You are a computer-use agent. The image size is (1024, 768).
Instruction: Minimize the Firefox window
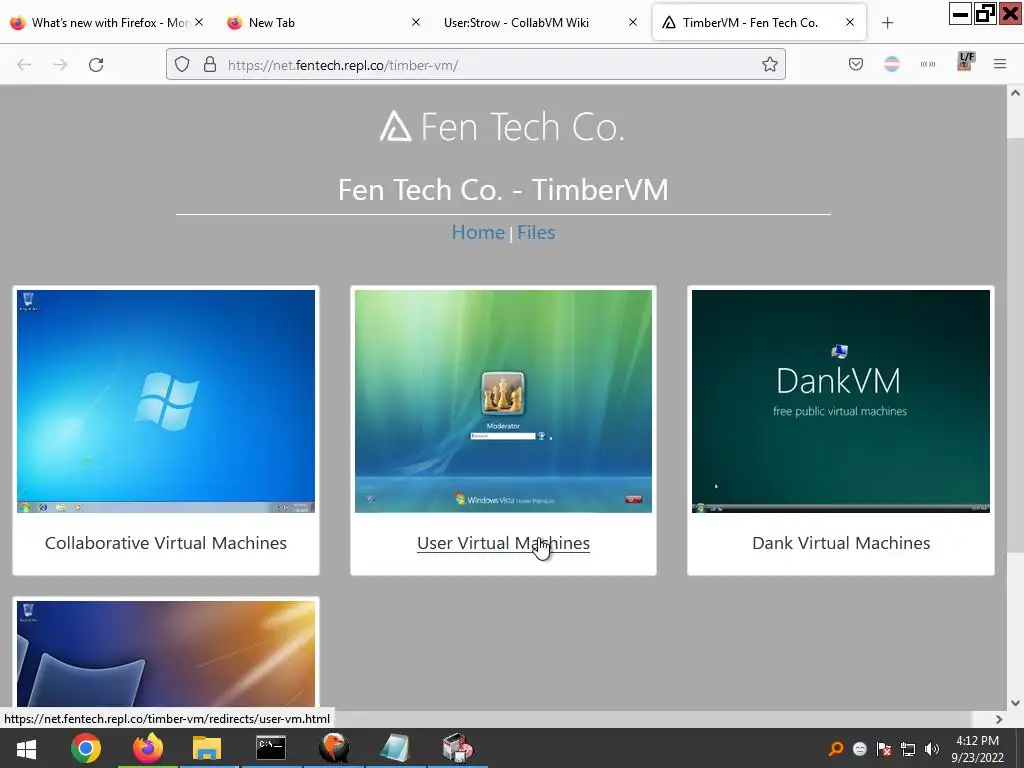pyautogui.click(x=961, y=14)
